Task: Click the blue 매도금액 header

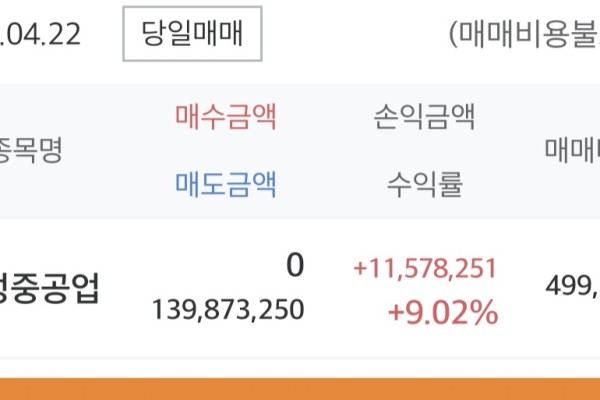Action: (x=225, y=183)
